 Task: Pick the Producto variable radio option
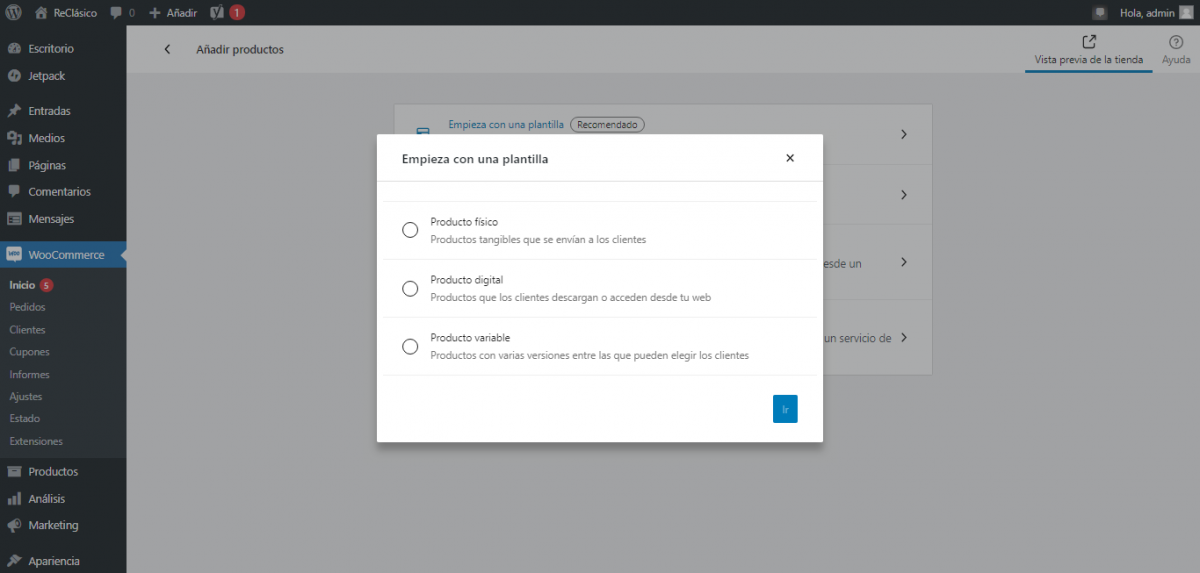point(410,346)
